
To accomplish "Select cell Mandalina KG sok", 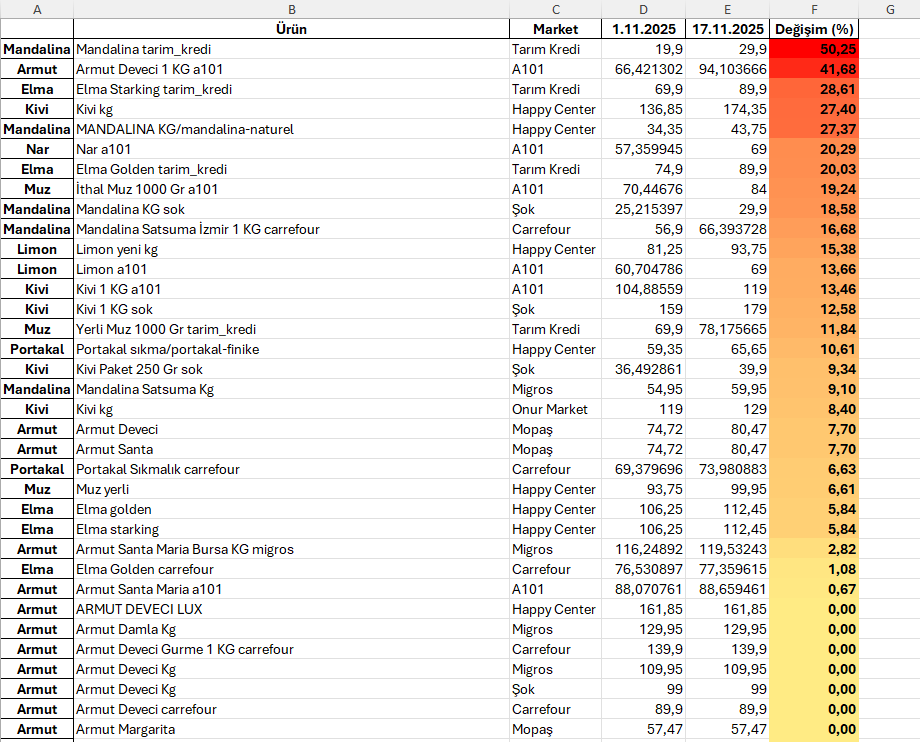I will pos(292,209).
